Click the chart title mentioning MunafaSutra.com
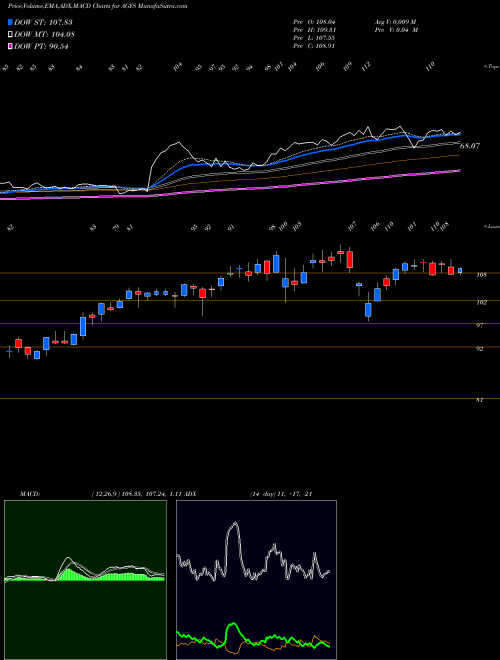 97,6
